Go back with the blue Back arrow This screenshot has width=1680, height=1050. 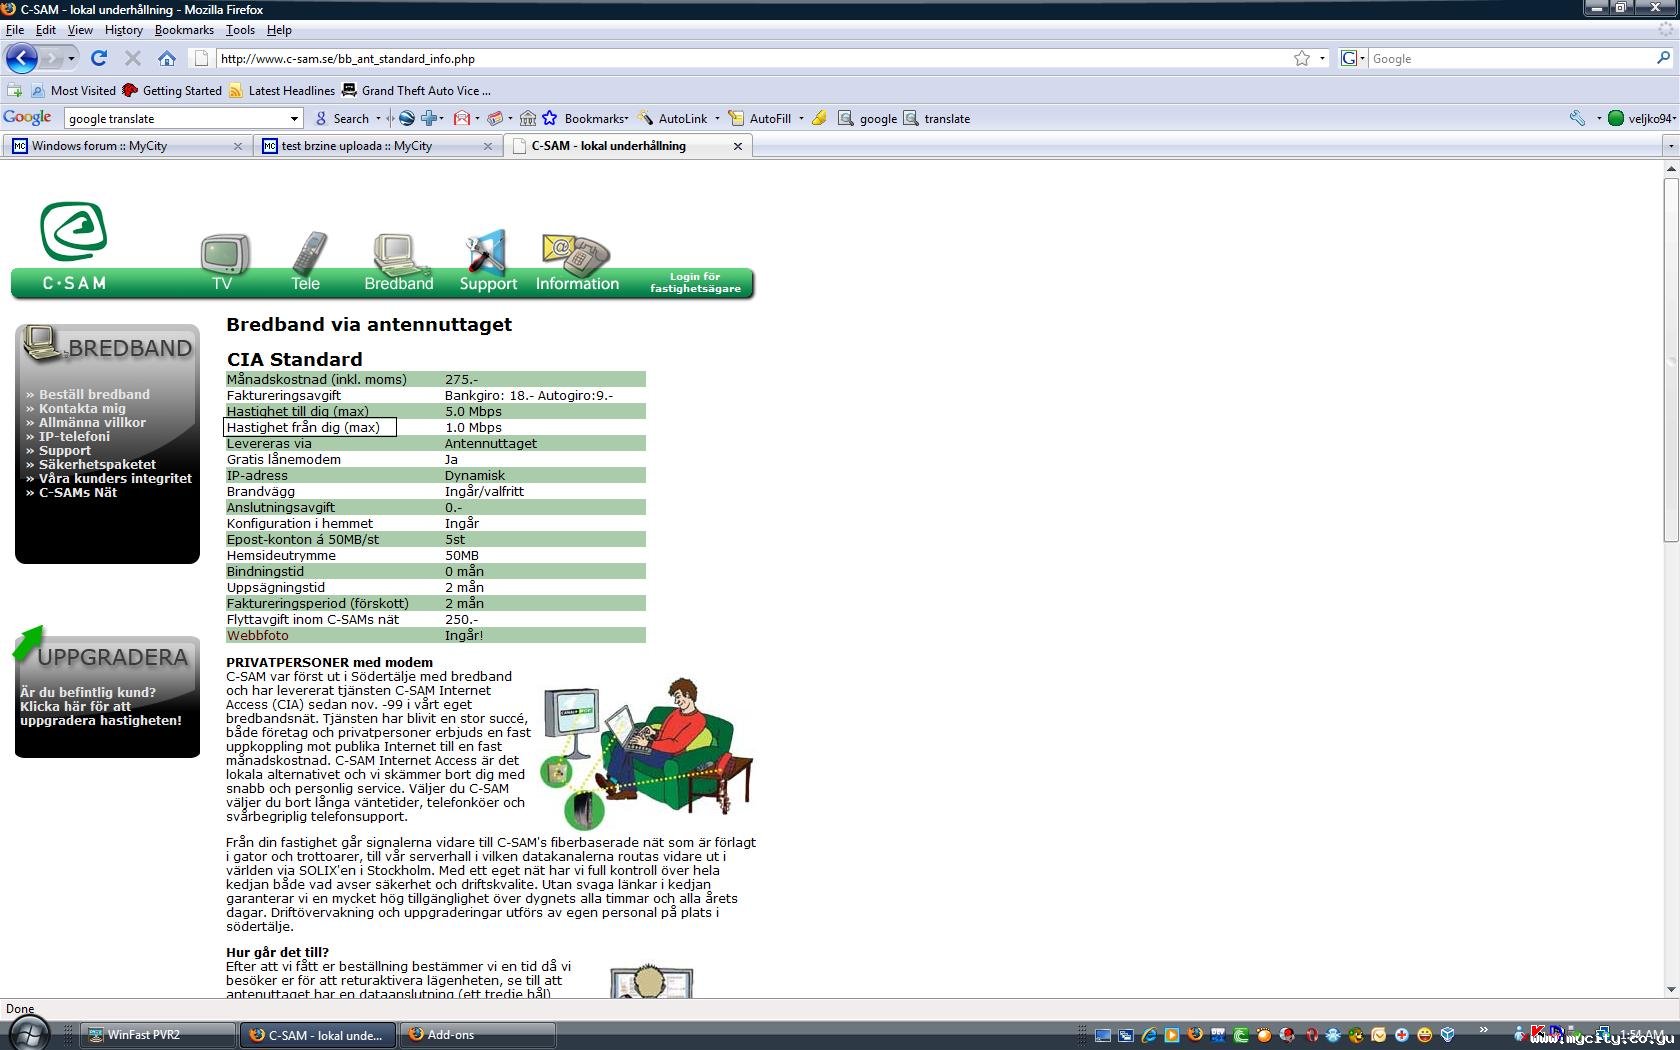coord(22,58)
